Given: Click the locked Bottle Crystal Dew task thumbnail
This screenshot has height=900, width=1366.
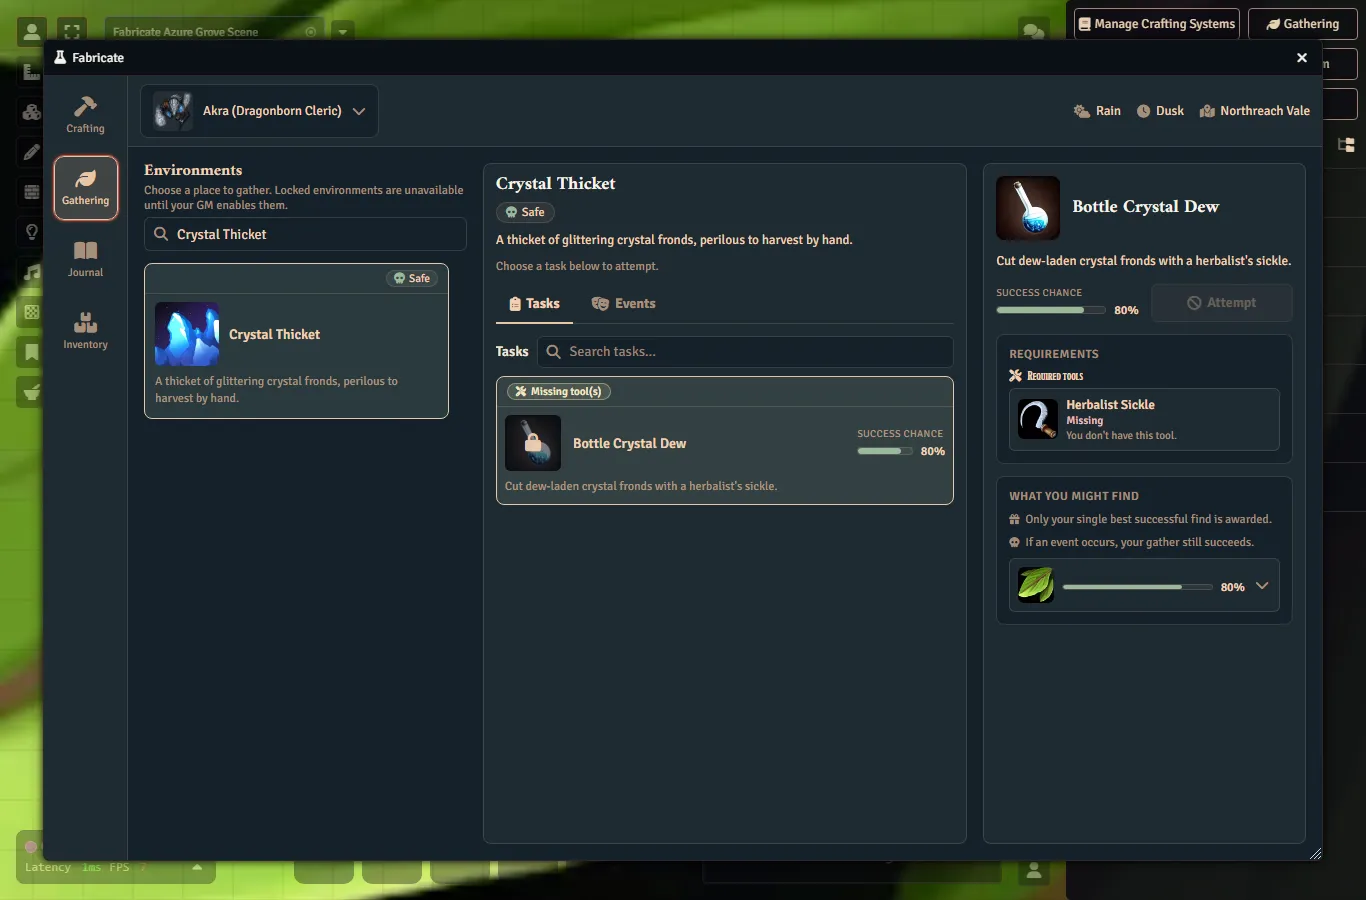Looking at the screenshot, I should click(533, 443).
